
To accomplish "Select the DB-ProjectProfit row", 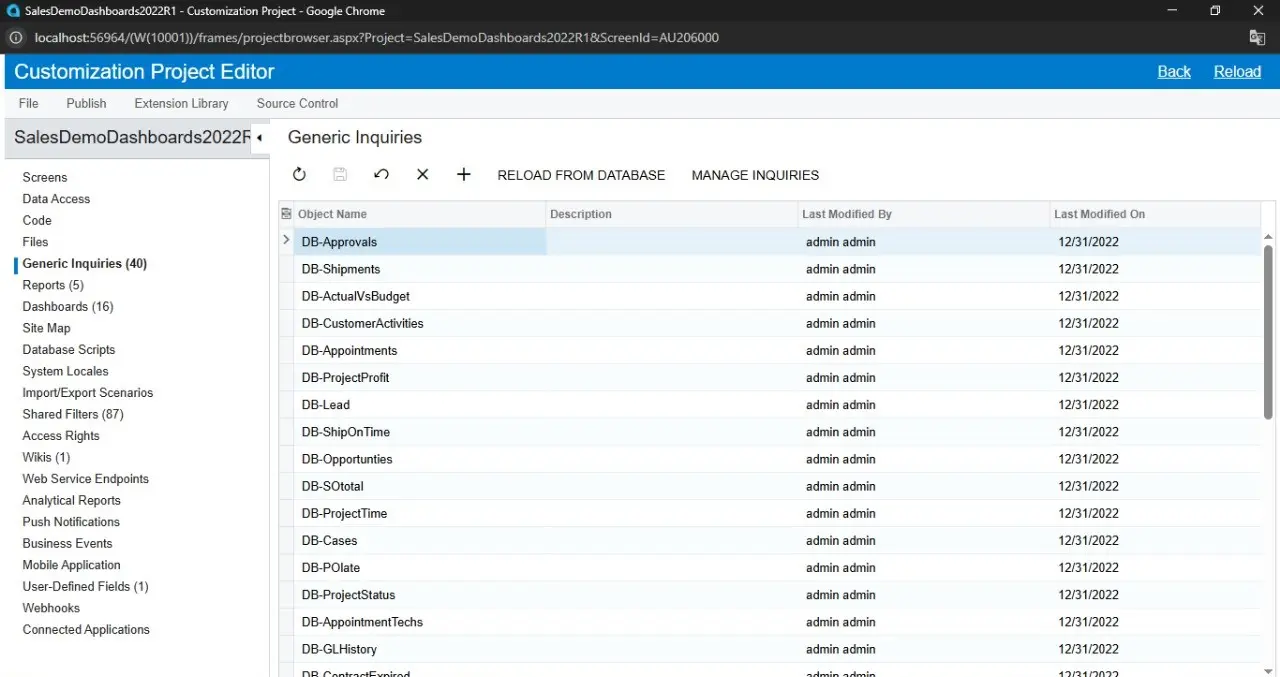I will coord(770,377).
